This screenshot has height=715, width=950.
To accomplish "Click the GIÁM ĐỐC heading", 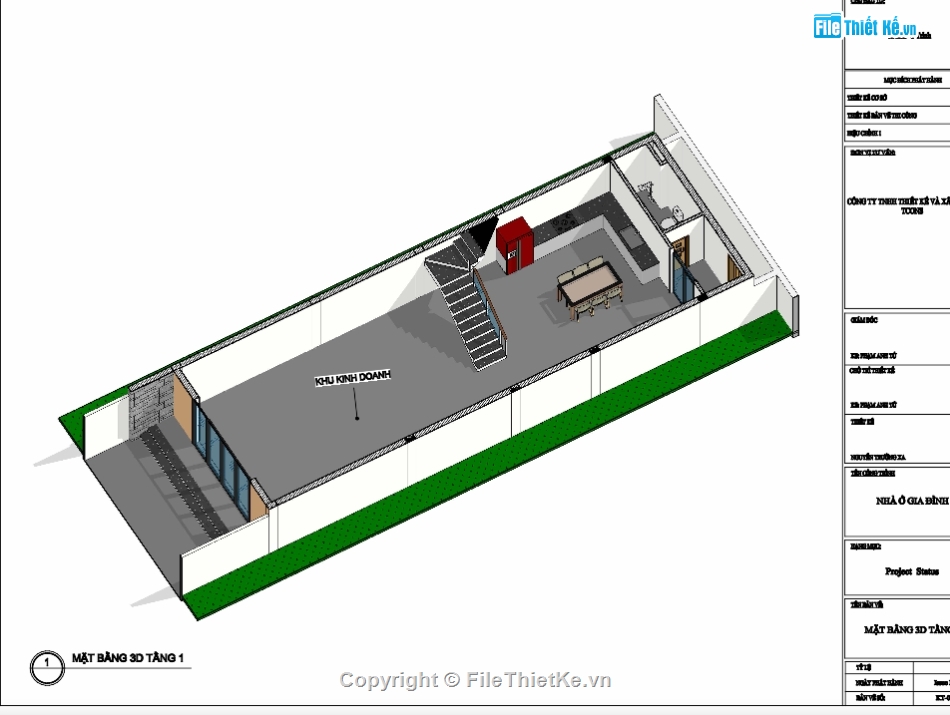I will [x=864, y=320].
